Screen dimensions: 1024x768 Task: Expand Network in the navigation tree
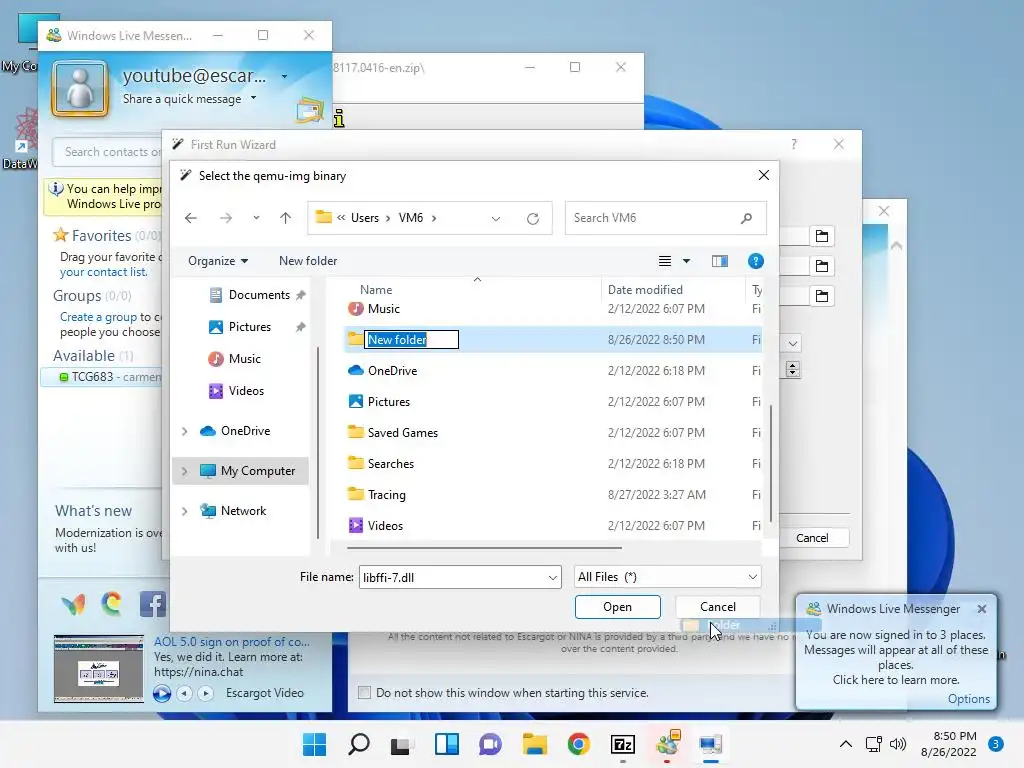tap(184, 511)
